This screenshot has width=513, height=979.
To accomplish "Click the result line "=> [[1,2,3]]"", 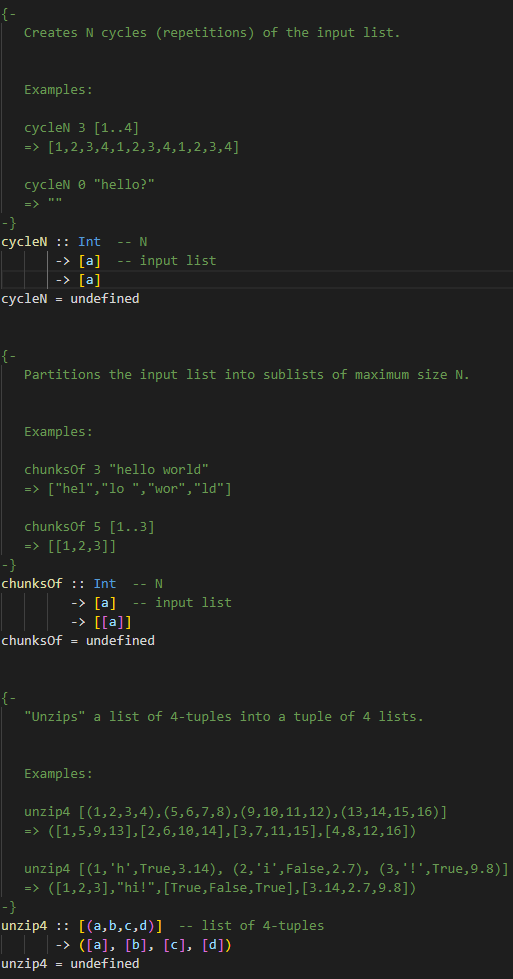I will pyautogui.click(x=70, y=546).
